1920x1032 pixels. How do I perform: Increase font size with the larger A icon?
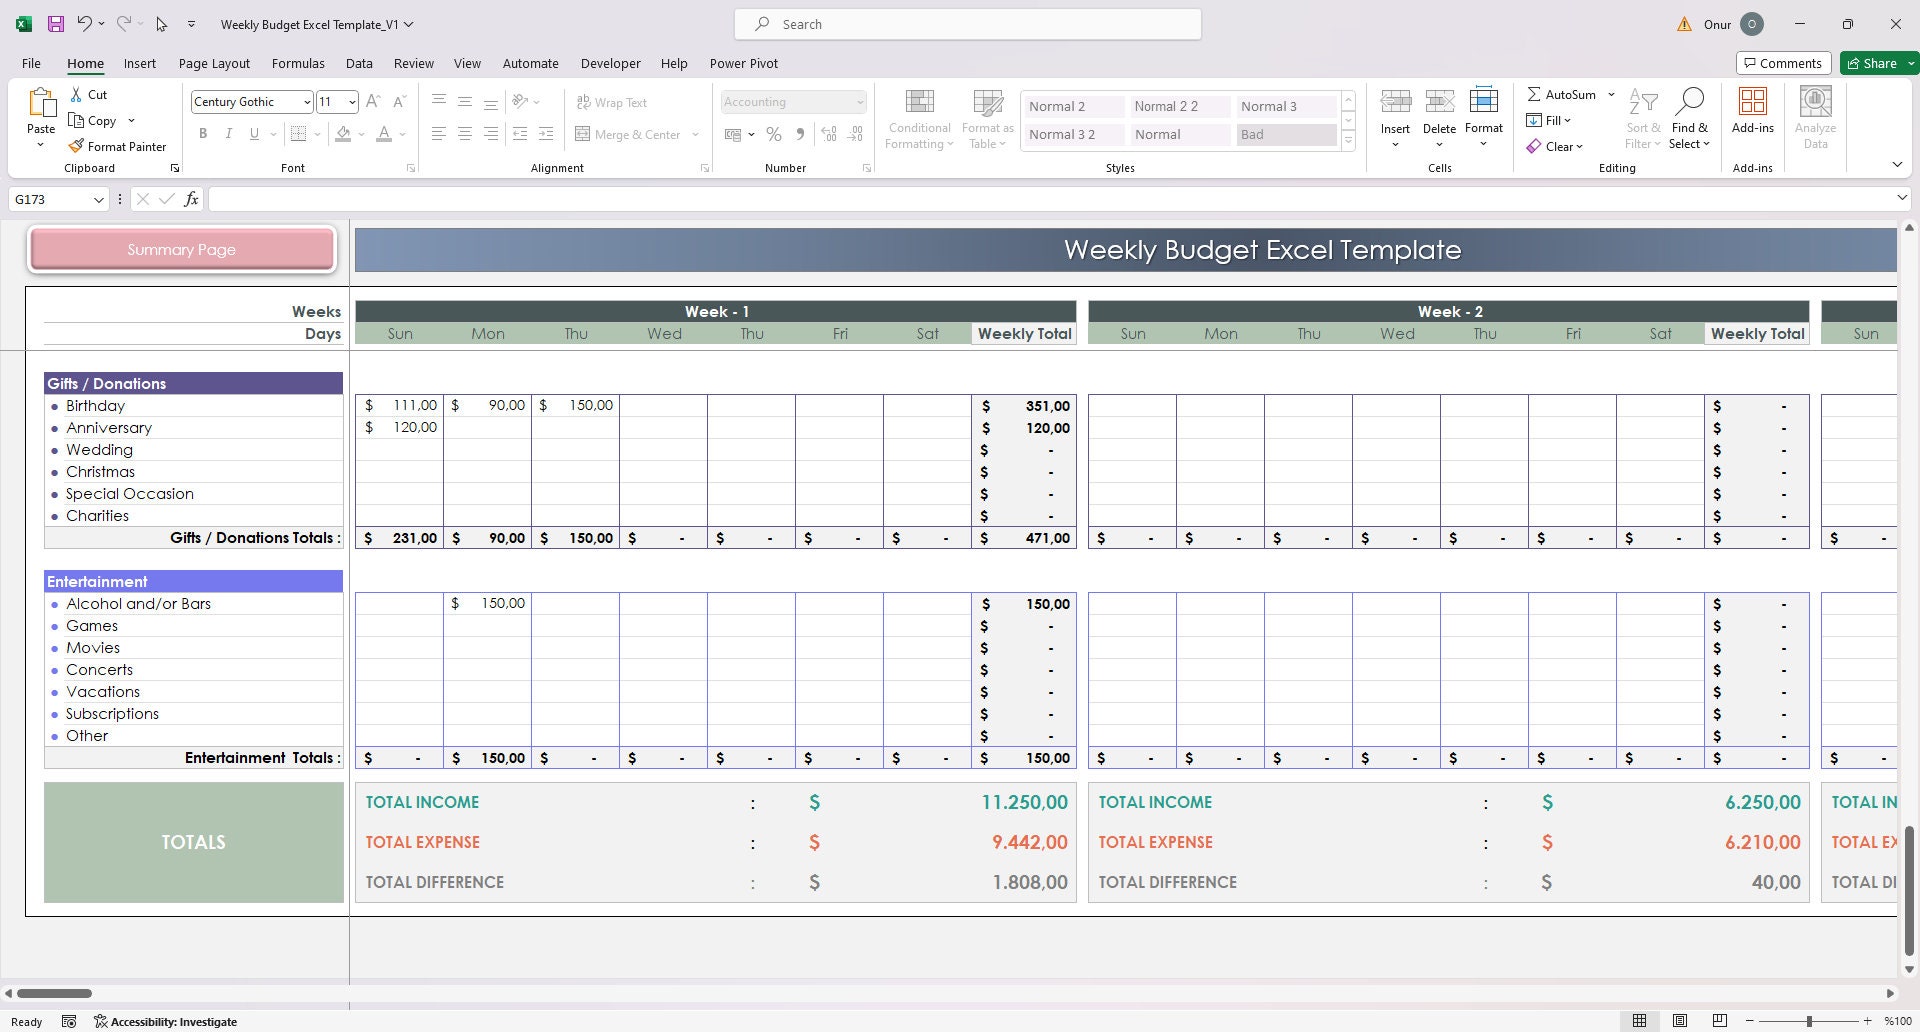pyautogui.click(x=373, y=101)
